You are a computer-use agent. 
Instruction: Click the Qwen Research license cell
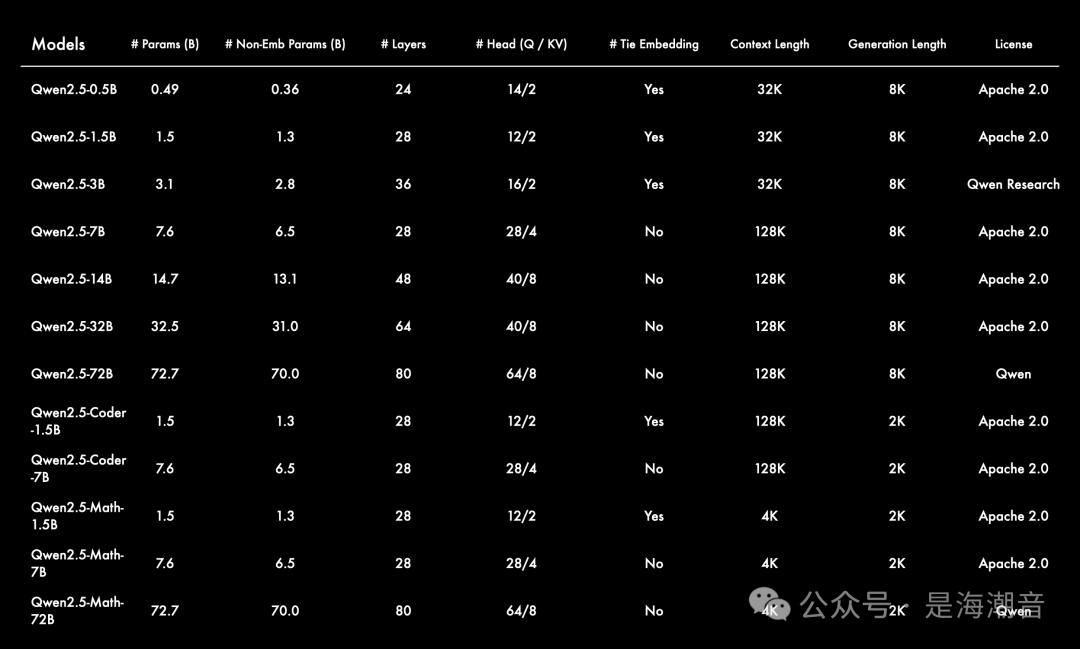(1013, 184)
